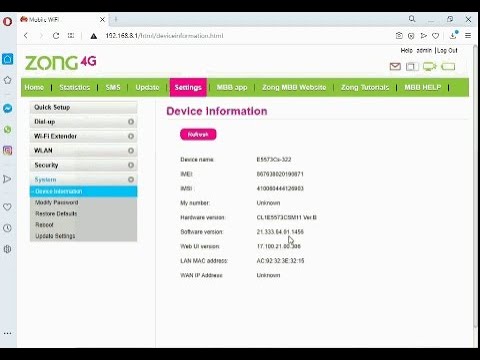Click the LAN MAC address value

280,261
